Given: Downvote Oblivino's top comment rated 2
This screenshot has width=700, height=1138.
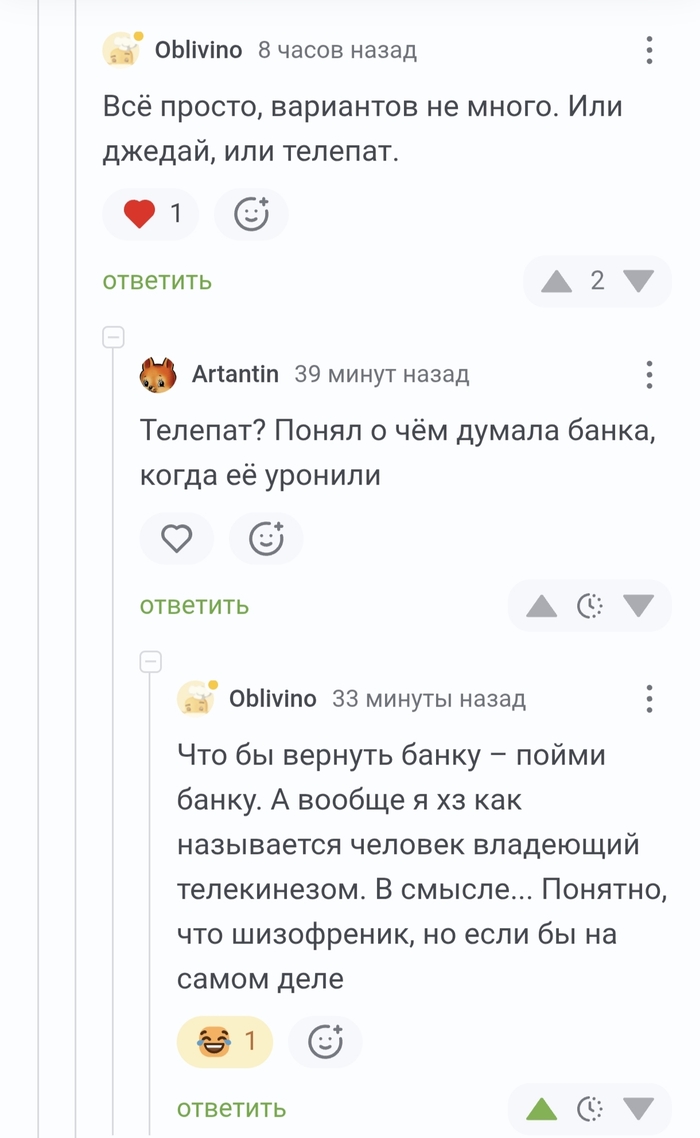Looking at the screenshot, I should pyautogui.click(x=638, y=281).
